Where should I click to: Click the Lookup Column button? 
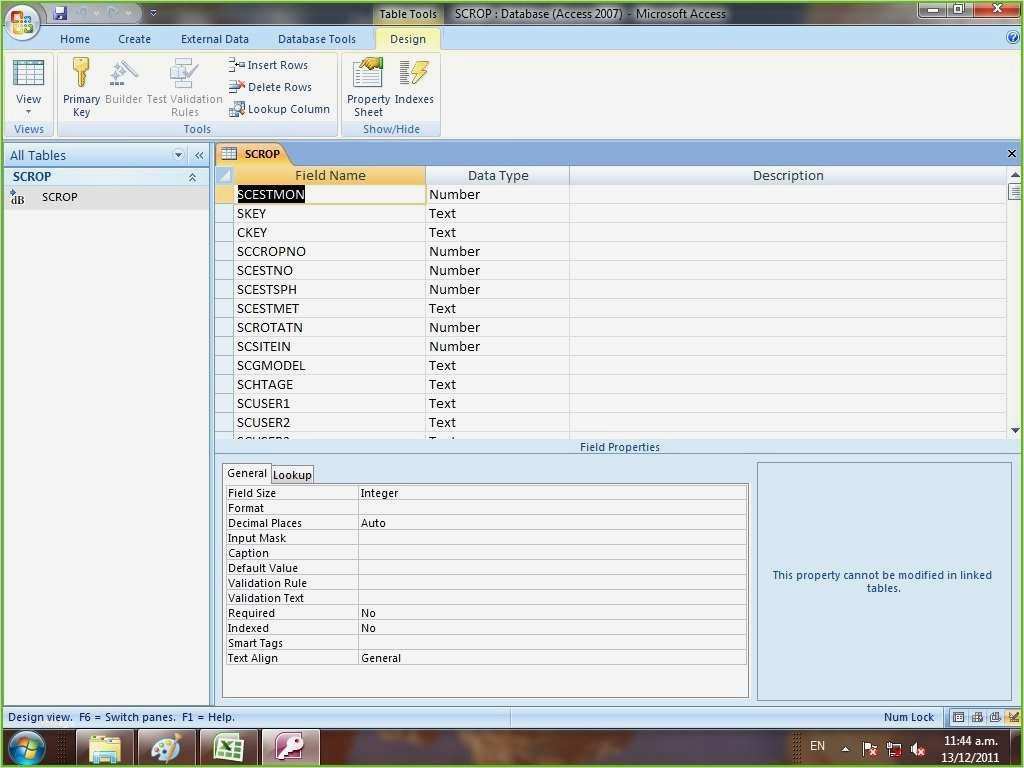click(x=279, y=109)
